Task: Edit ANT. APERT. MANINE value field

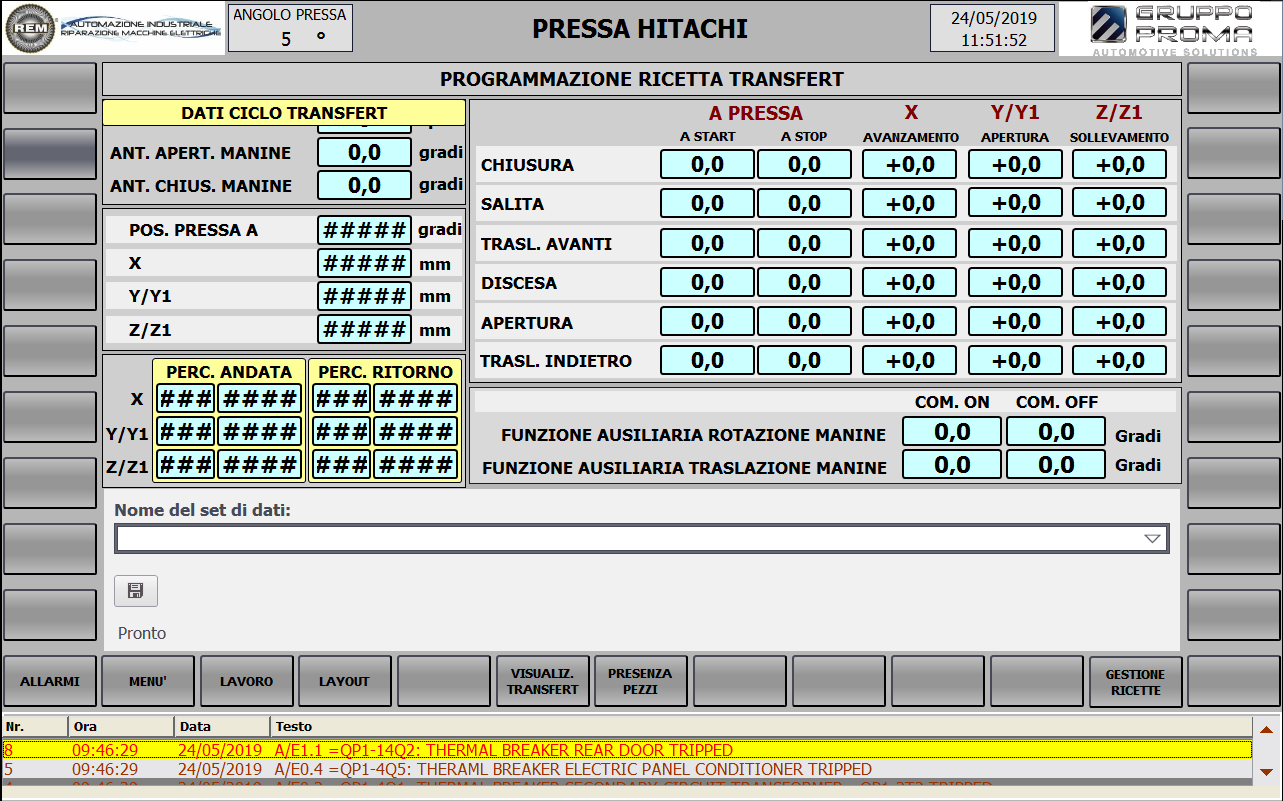Action: tap(365, 152)
